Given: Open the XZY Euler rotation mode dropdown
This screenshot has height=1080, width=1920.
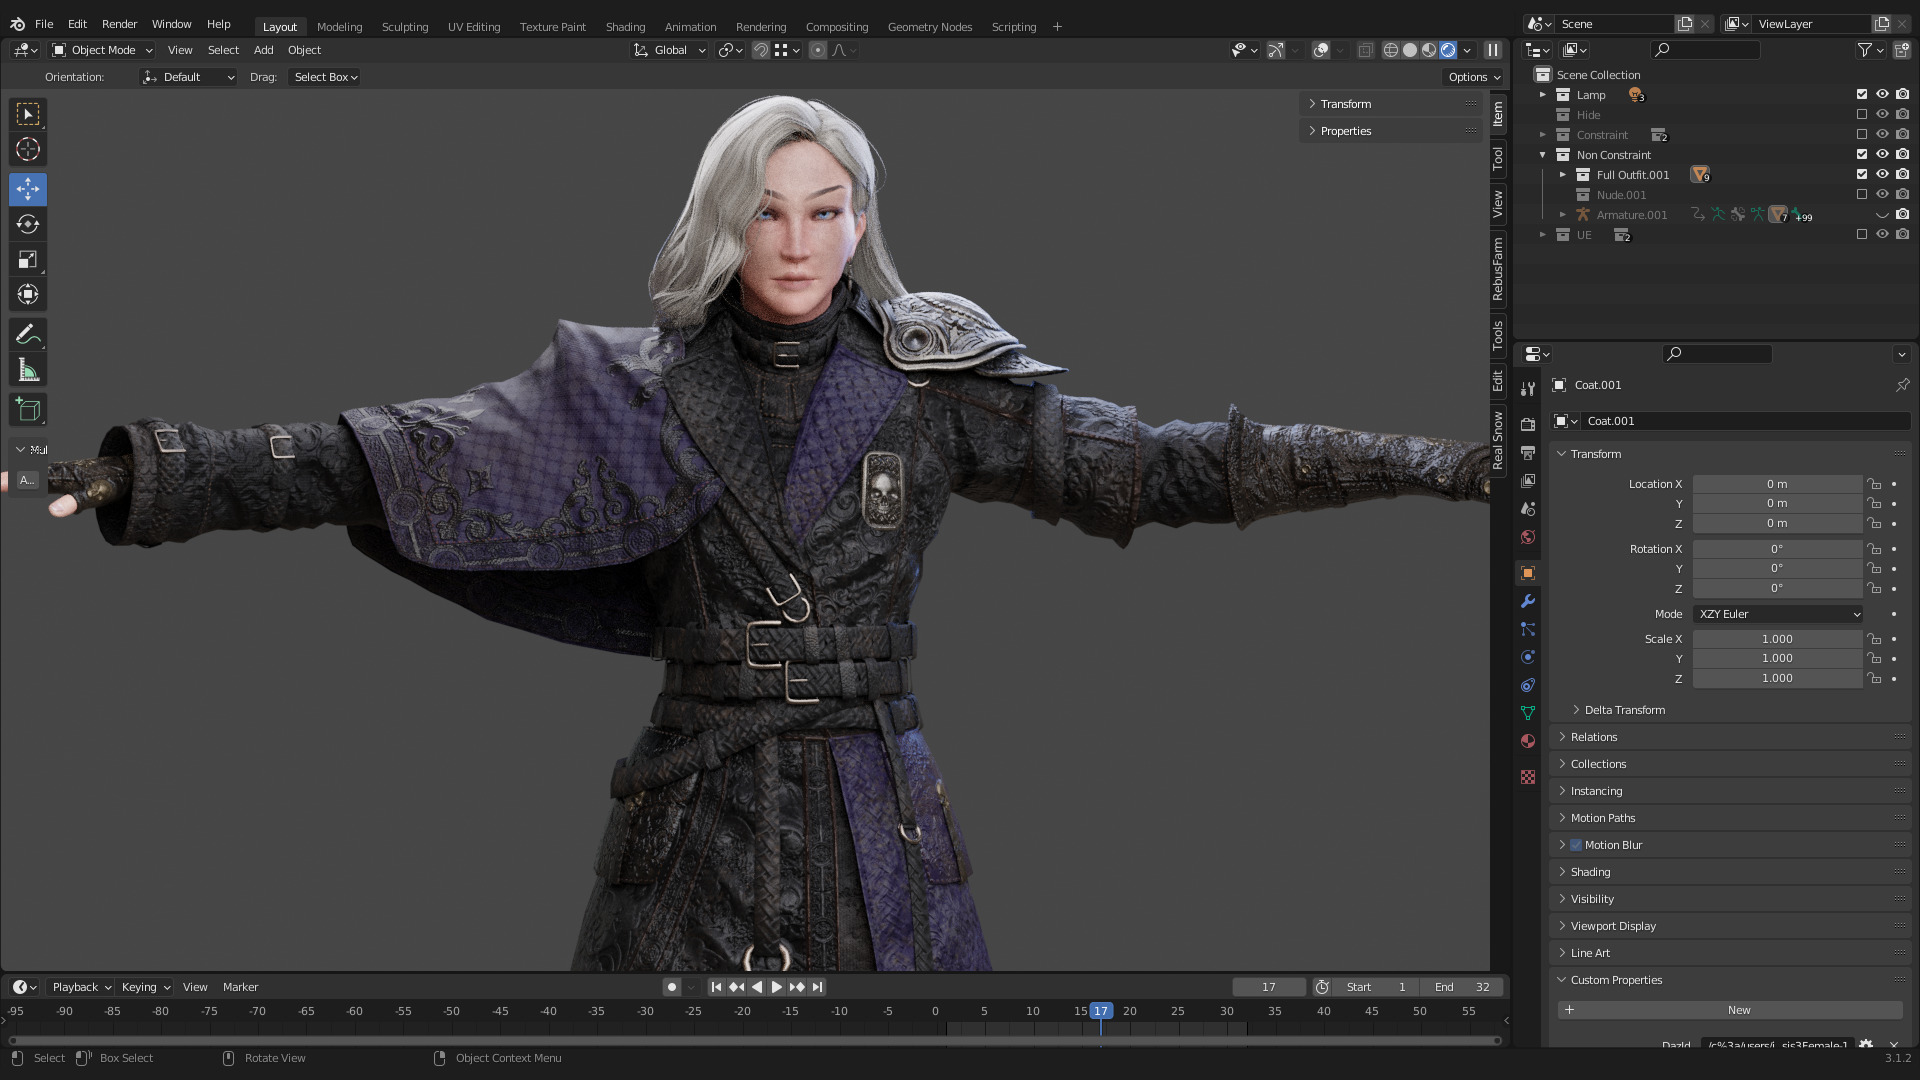Looking at the screenshot, I should pos(1778,614).
